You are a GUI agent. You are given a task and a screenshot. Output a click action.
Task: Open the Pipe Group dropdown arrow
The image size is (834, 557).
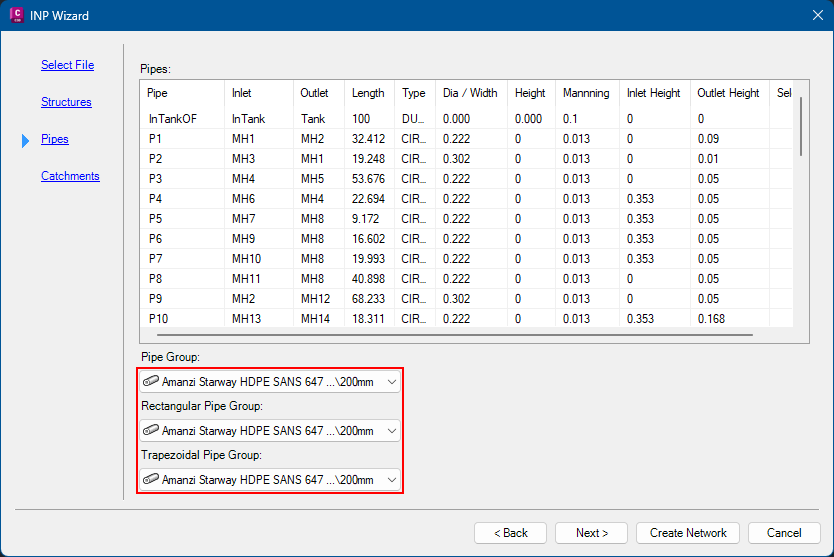(391, 382)
